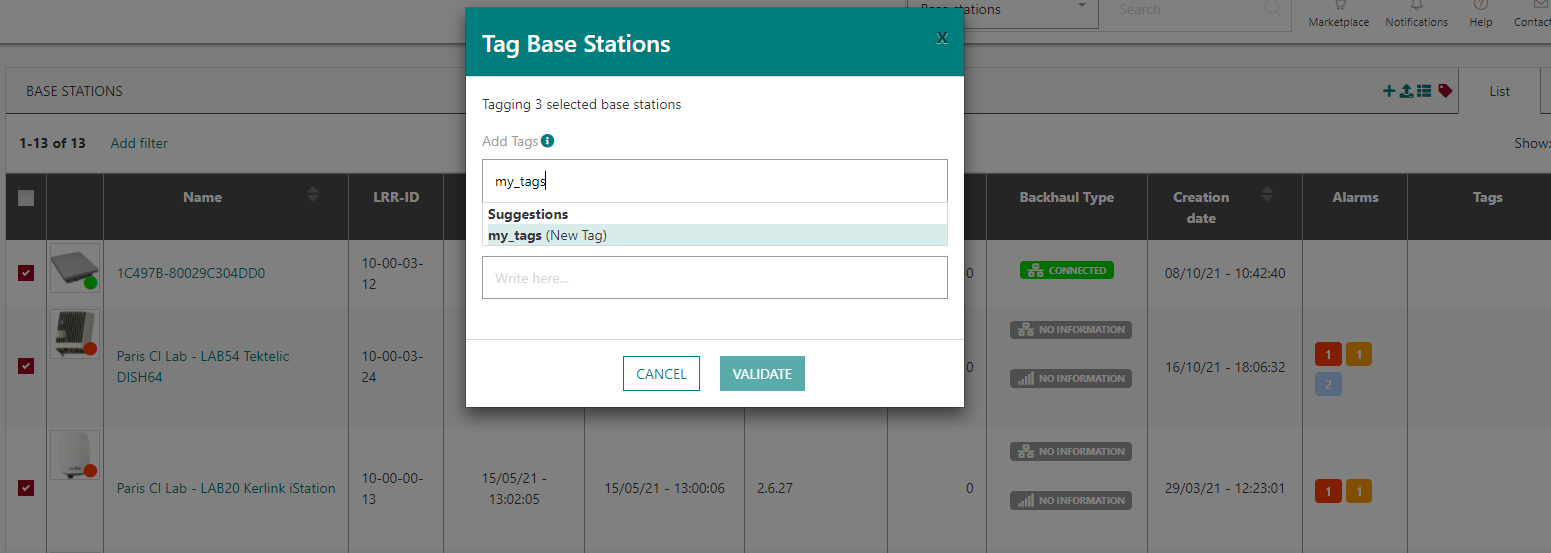This screenshot has height=553, width=1551.
Task: Open the Help question mark icon
Action: tap(1480, 6)
